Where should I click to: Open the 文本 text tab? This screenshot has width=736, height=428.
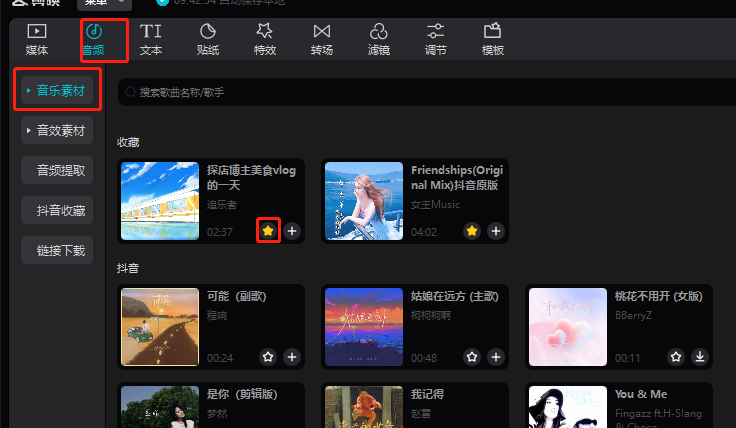pyautogui.click(x=151, y=39)
